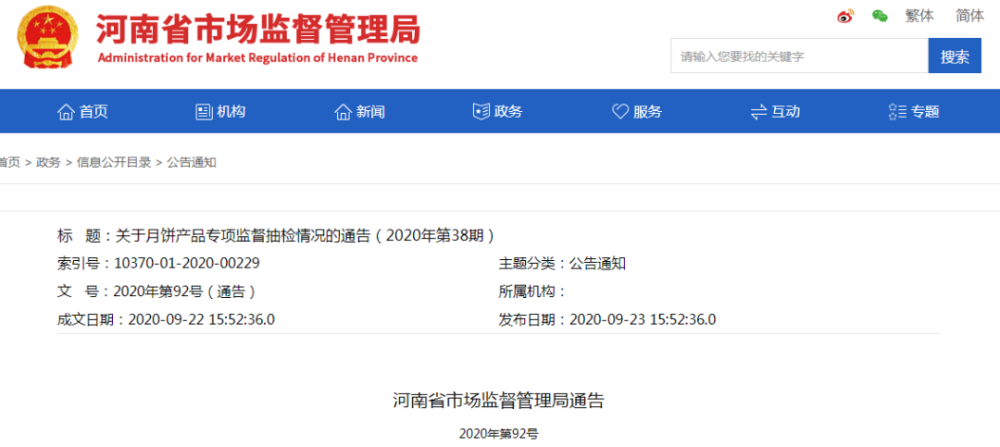Go to 公告通知 in breadcrumb
This screenshot has width=1000, height=447.
pos(191,163)
